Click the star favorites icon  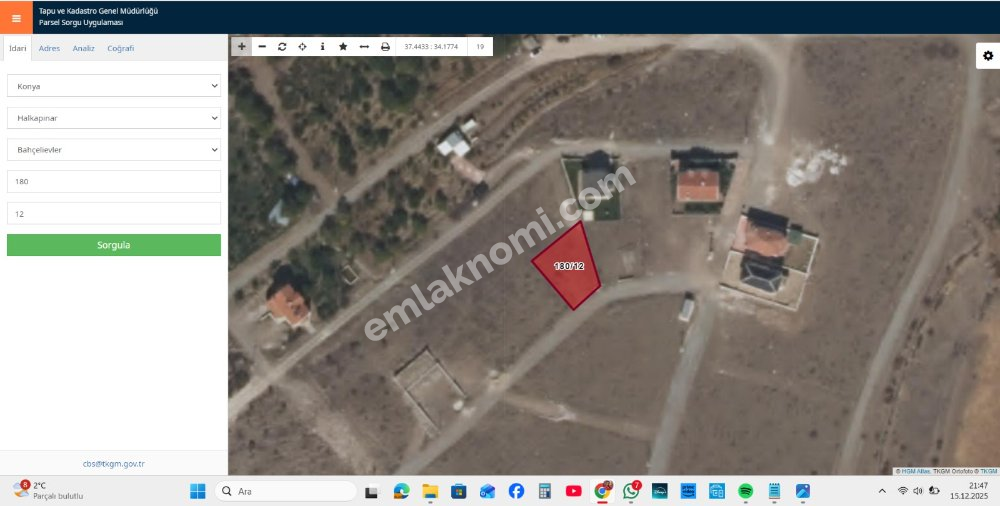click(x=343, y=46)
